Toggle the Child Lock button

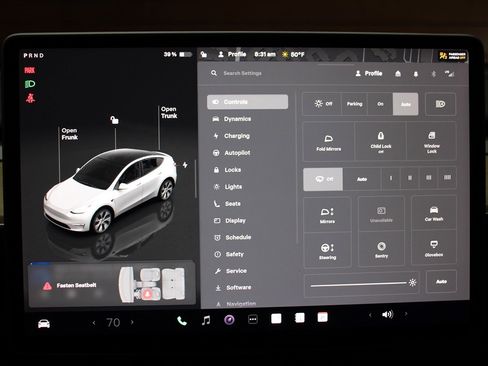click(381, 142)
